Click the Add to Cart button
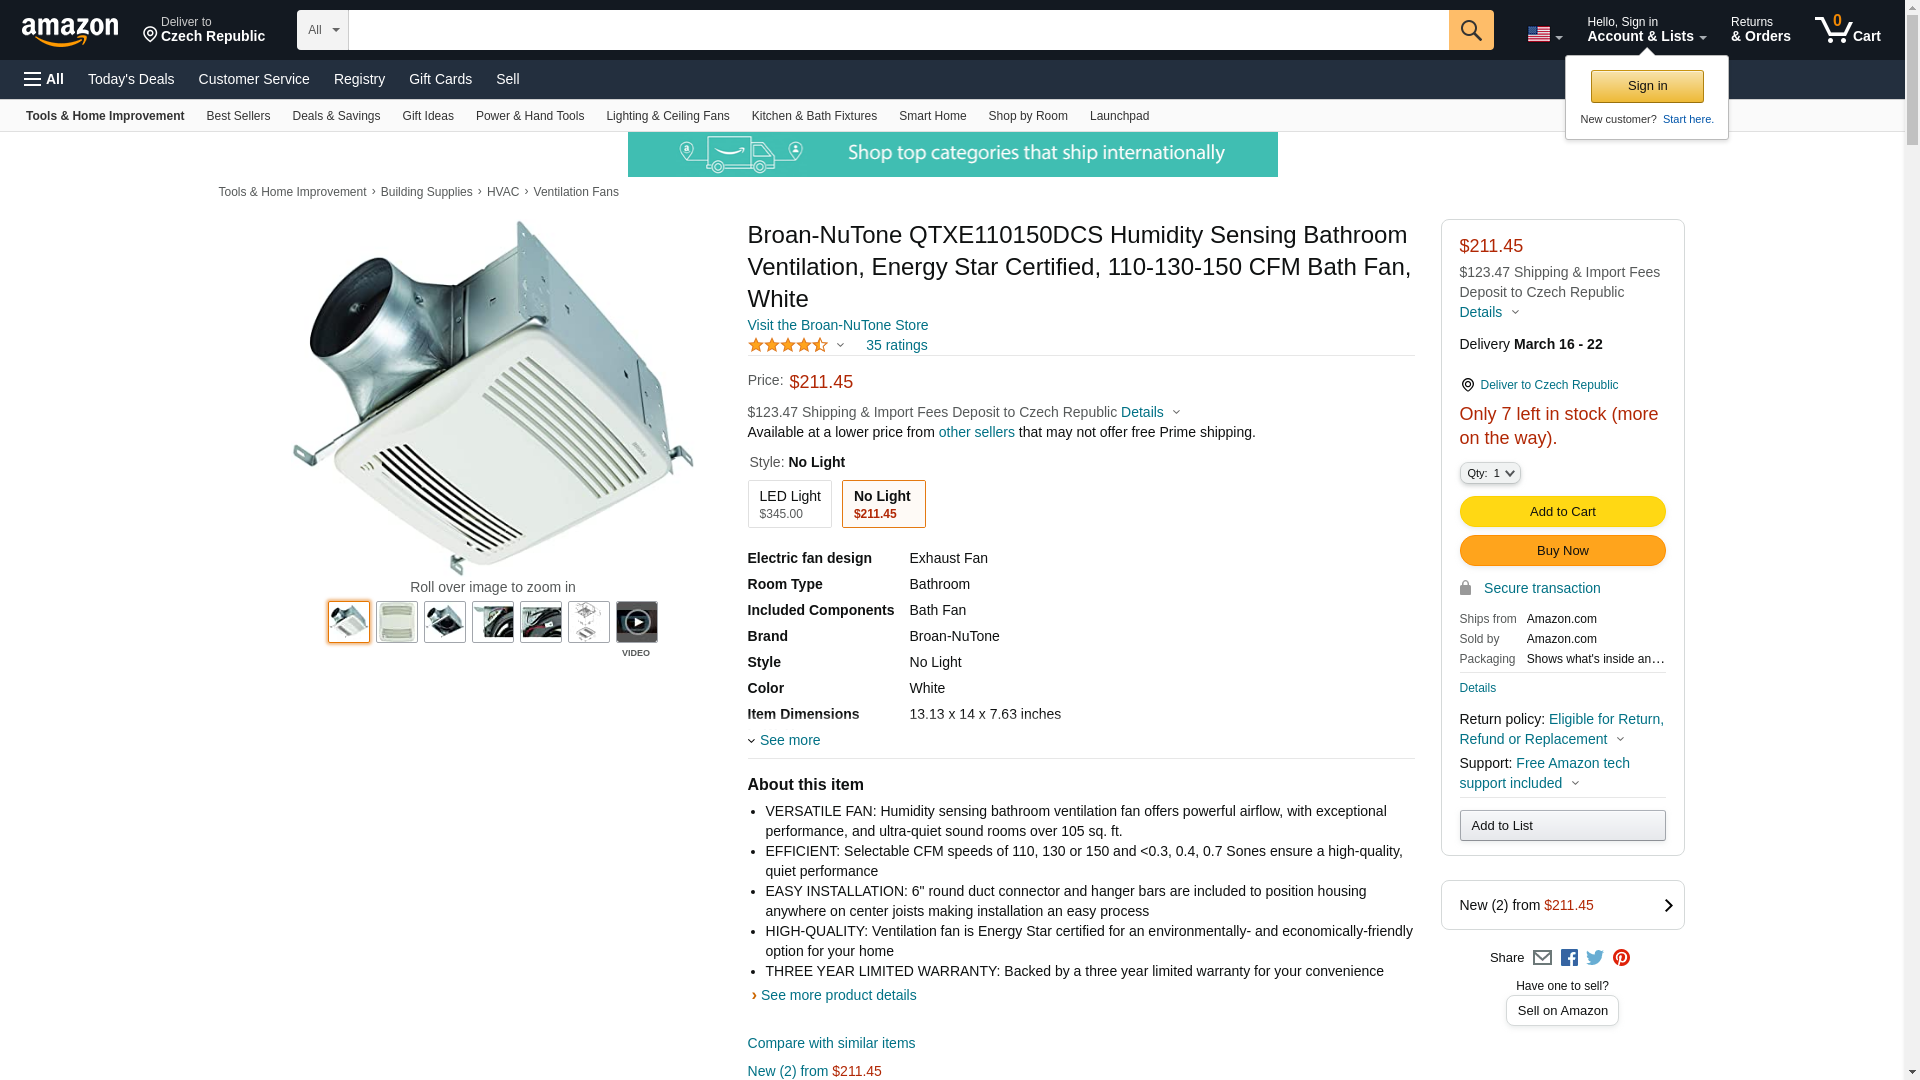The image size is (1920, 1080). (1561, 512)
